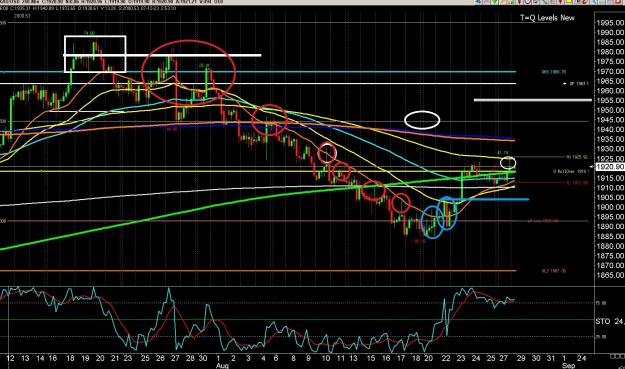The width and height of the screenshot is (625, 369).
Task: Select the teal horizontal level line near 1970
Action: click(258, 72)
